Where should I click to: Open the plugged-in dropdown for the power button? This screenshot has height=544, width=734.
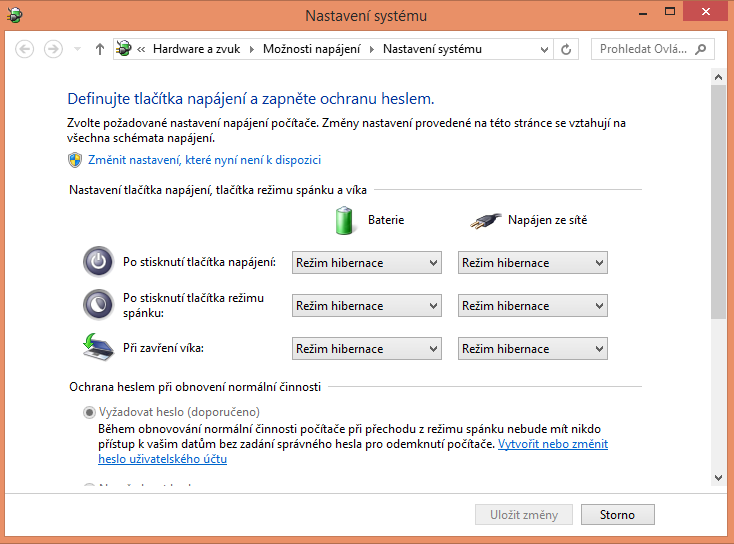coord(533,263)
